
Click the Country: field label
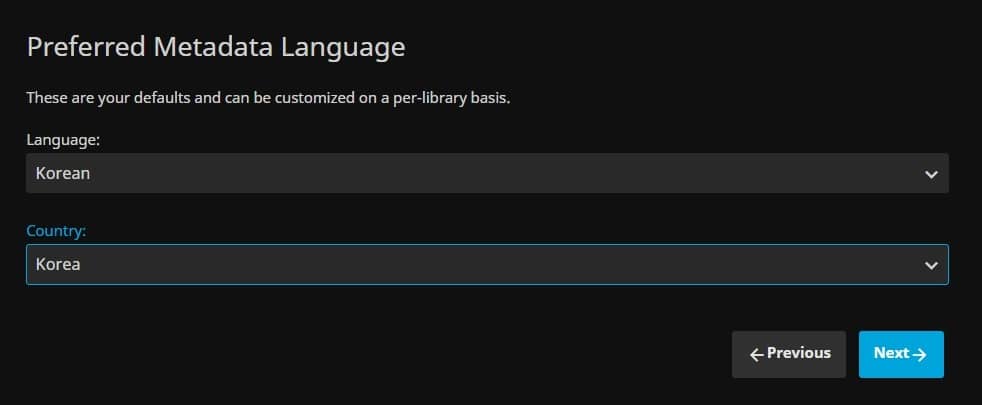[56, 231]
